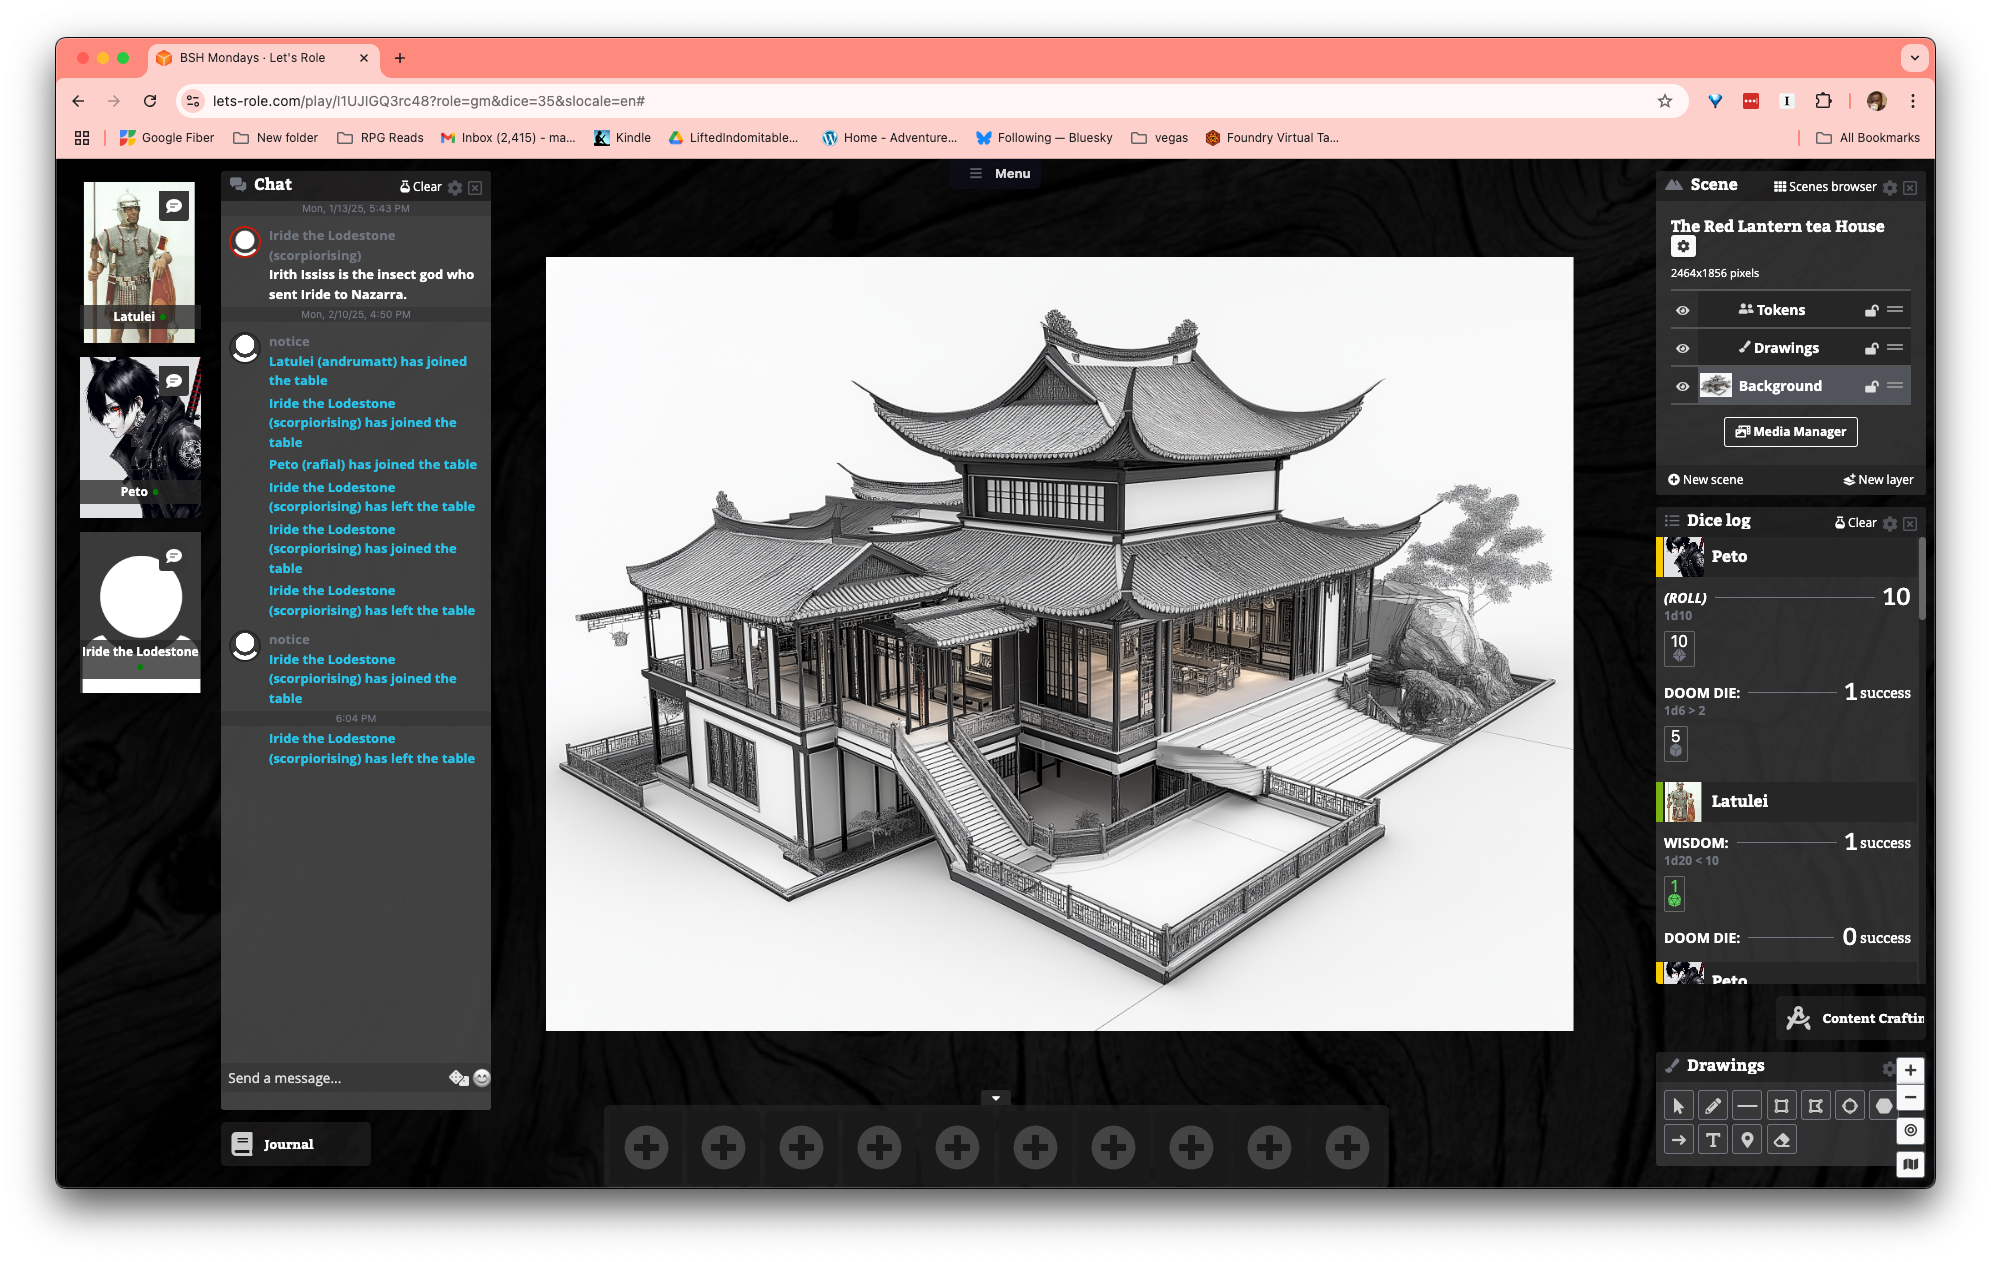Select the eraser tool
1991x1262 pixels.
click(1781, 1140)
